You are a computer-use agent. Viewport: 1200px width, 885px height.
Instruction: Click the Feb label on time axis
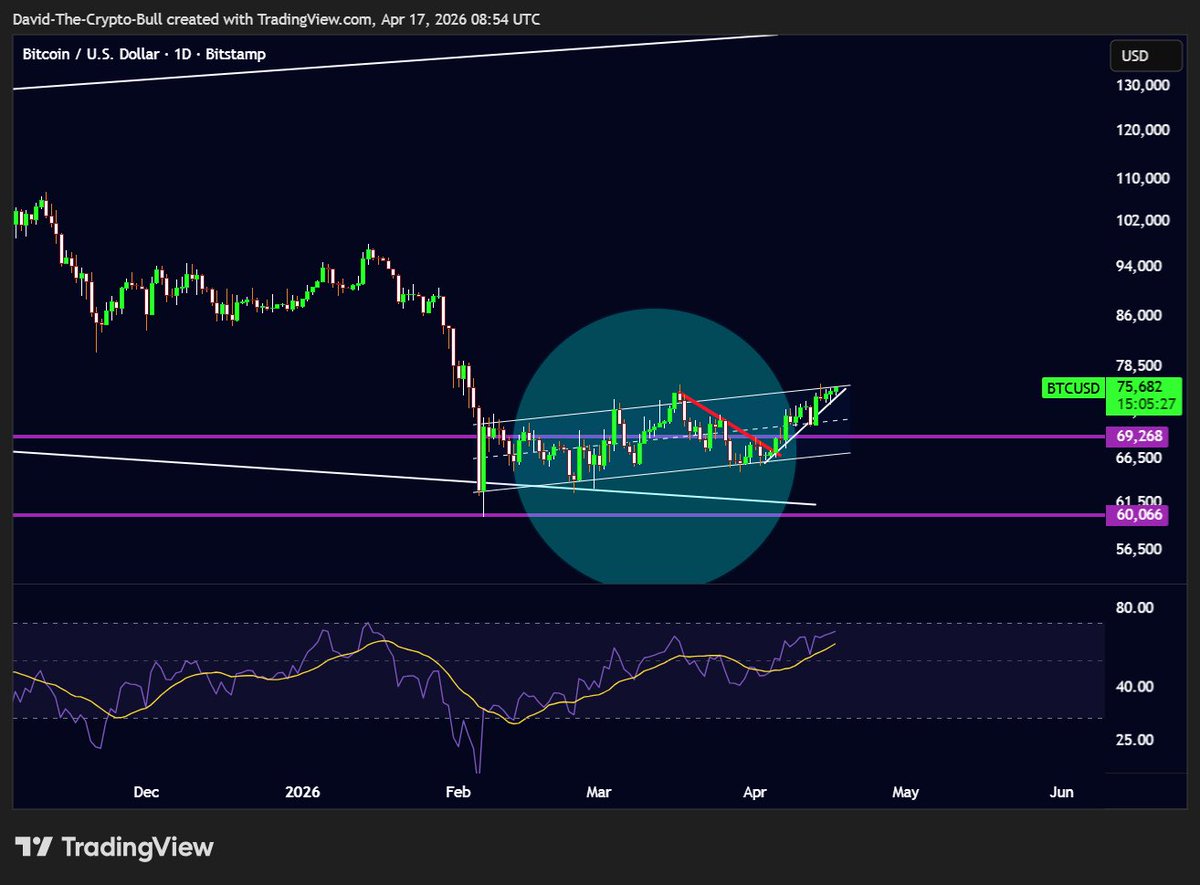click(x=457, y=792)
